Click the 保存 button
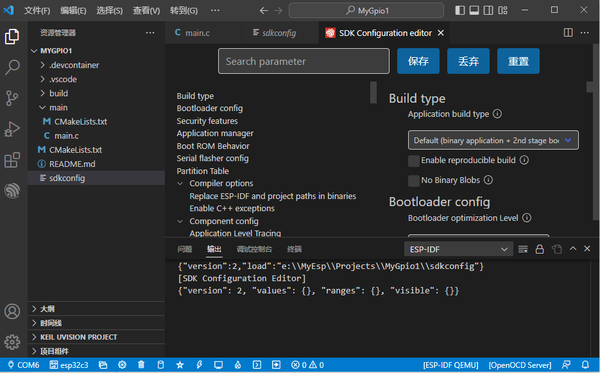Screen dimensions: 600x373 [418, 61]
